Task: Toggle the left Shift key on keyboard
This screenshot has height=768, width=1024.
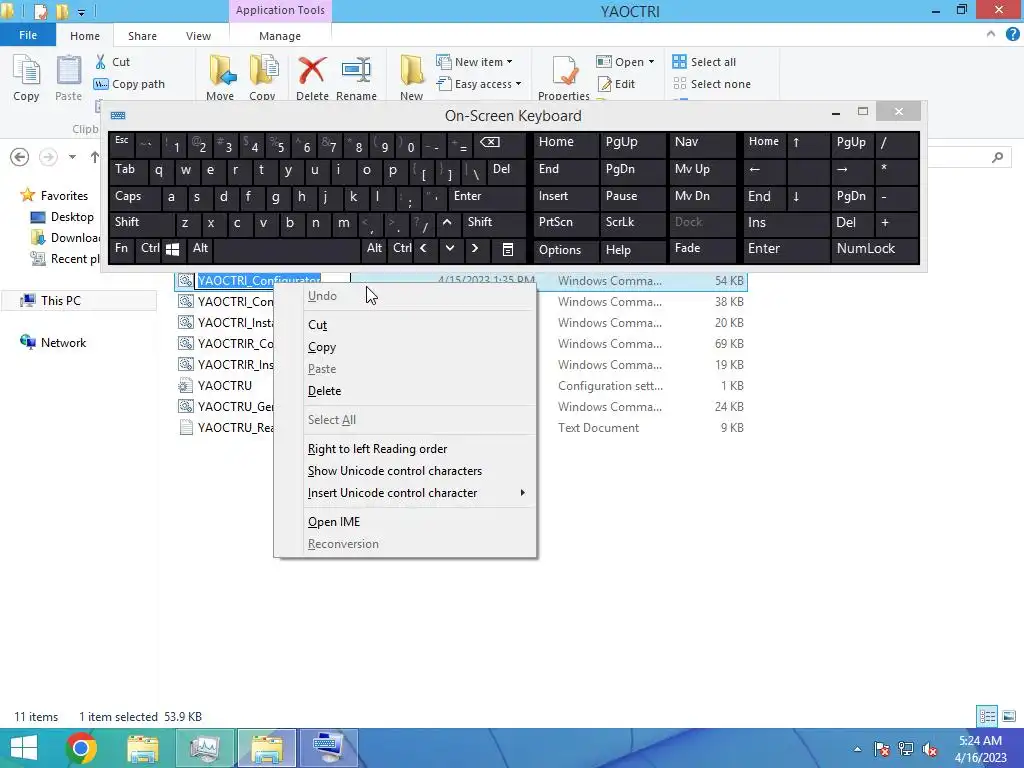Action: coord(142,223)
